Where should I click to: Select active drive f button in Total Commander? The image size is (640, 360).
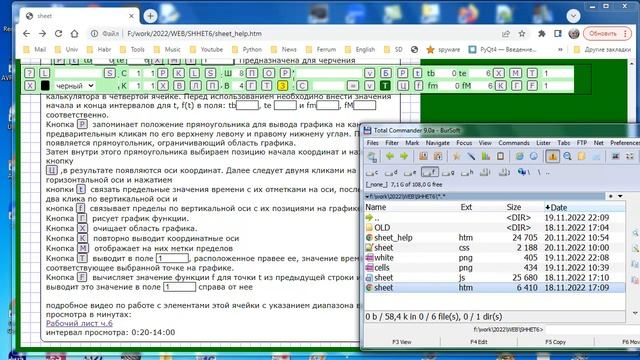[x=429, y=173]
